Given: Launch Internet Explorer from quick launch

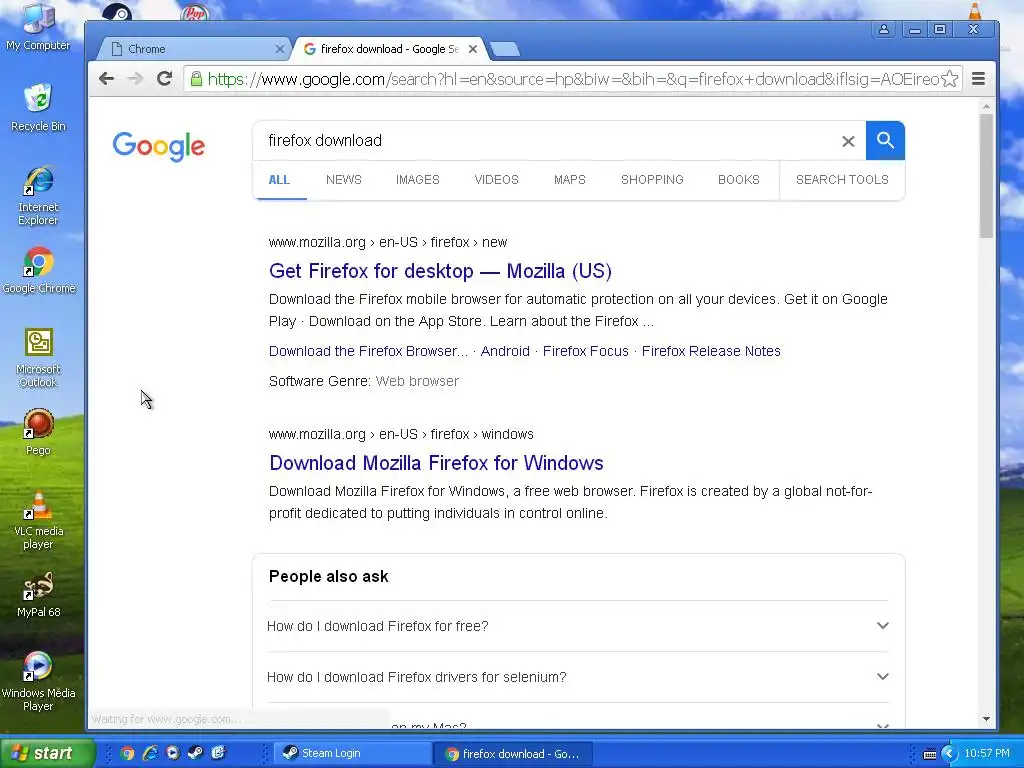Looking at the screenshot, I should [150, 753].
